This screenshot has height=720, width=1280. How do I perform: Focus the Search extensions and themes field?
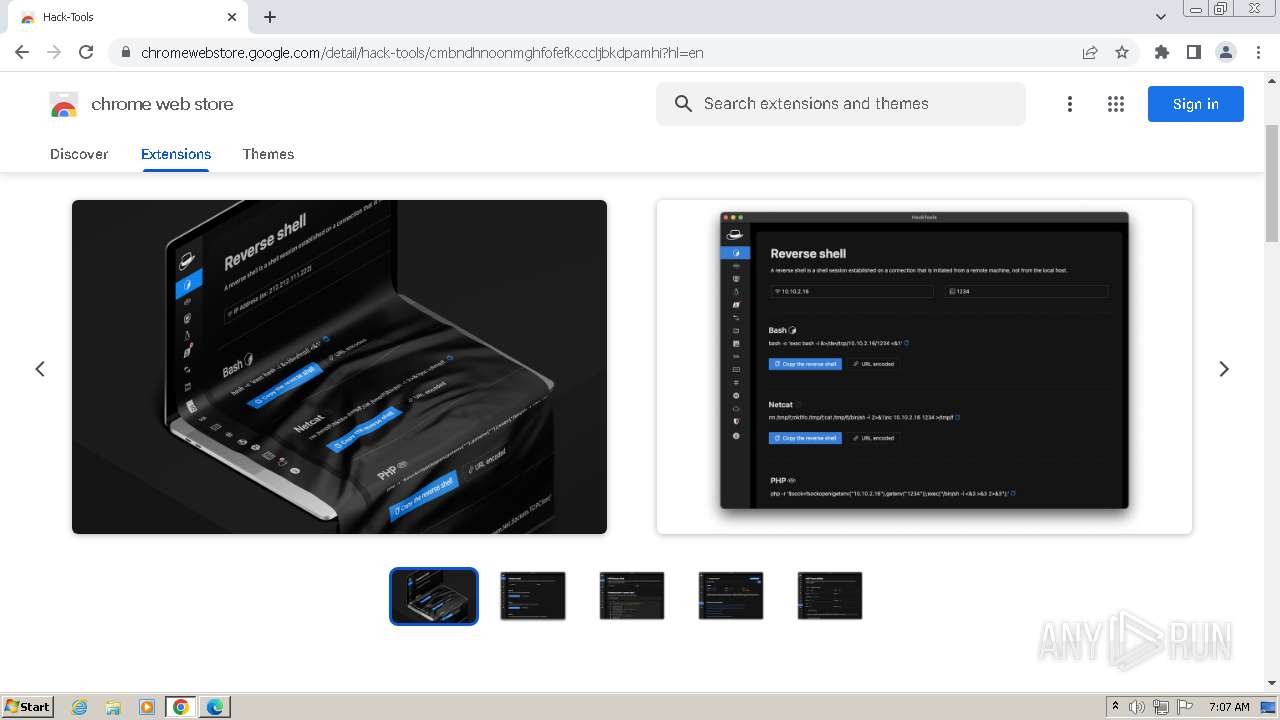(841, 104)
